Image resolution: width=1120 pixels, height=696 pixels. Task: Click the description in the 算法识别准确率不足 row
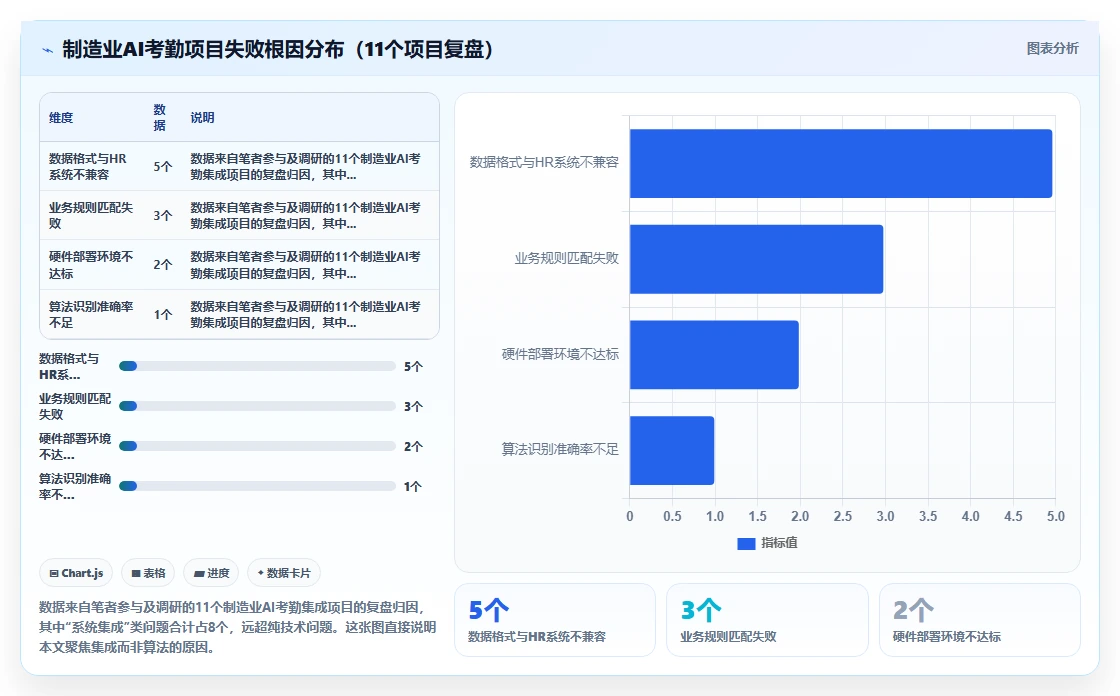(x=306, y=314)
